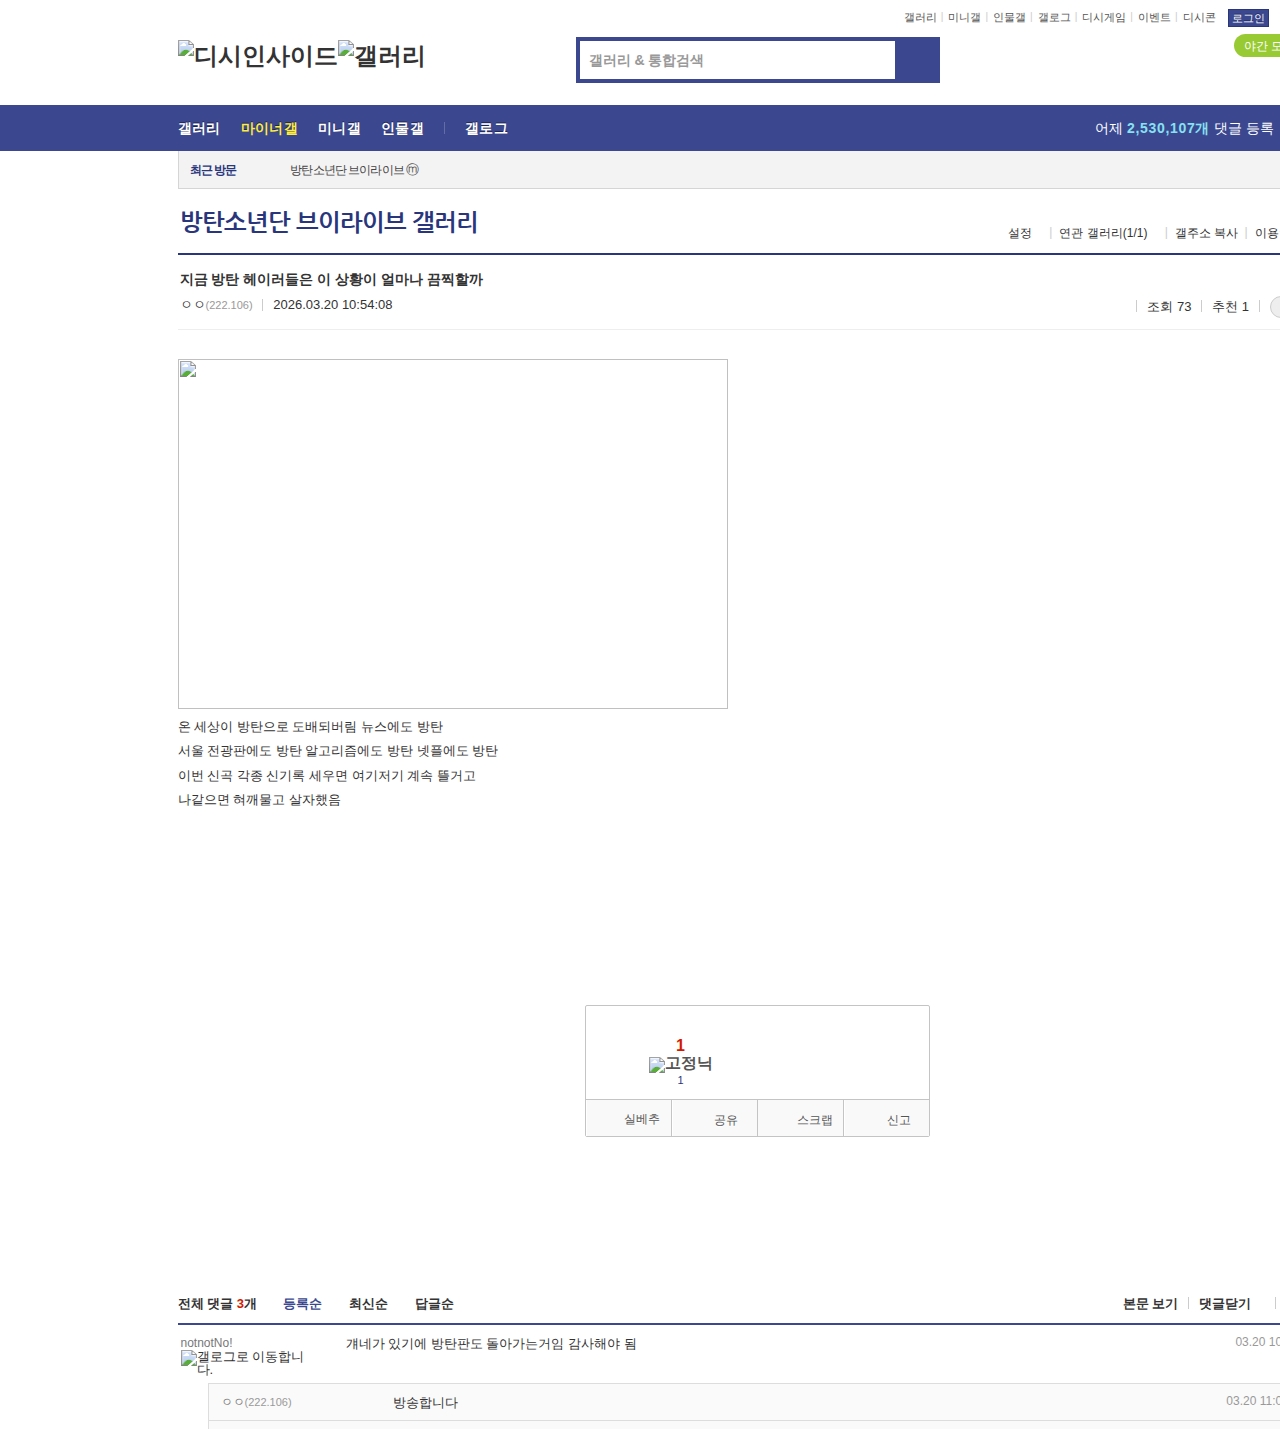The image size is (1280, 1429).
Task: Collapse comments with 댓글닫기
Action: pos(1222,1304)
